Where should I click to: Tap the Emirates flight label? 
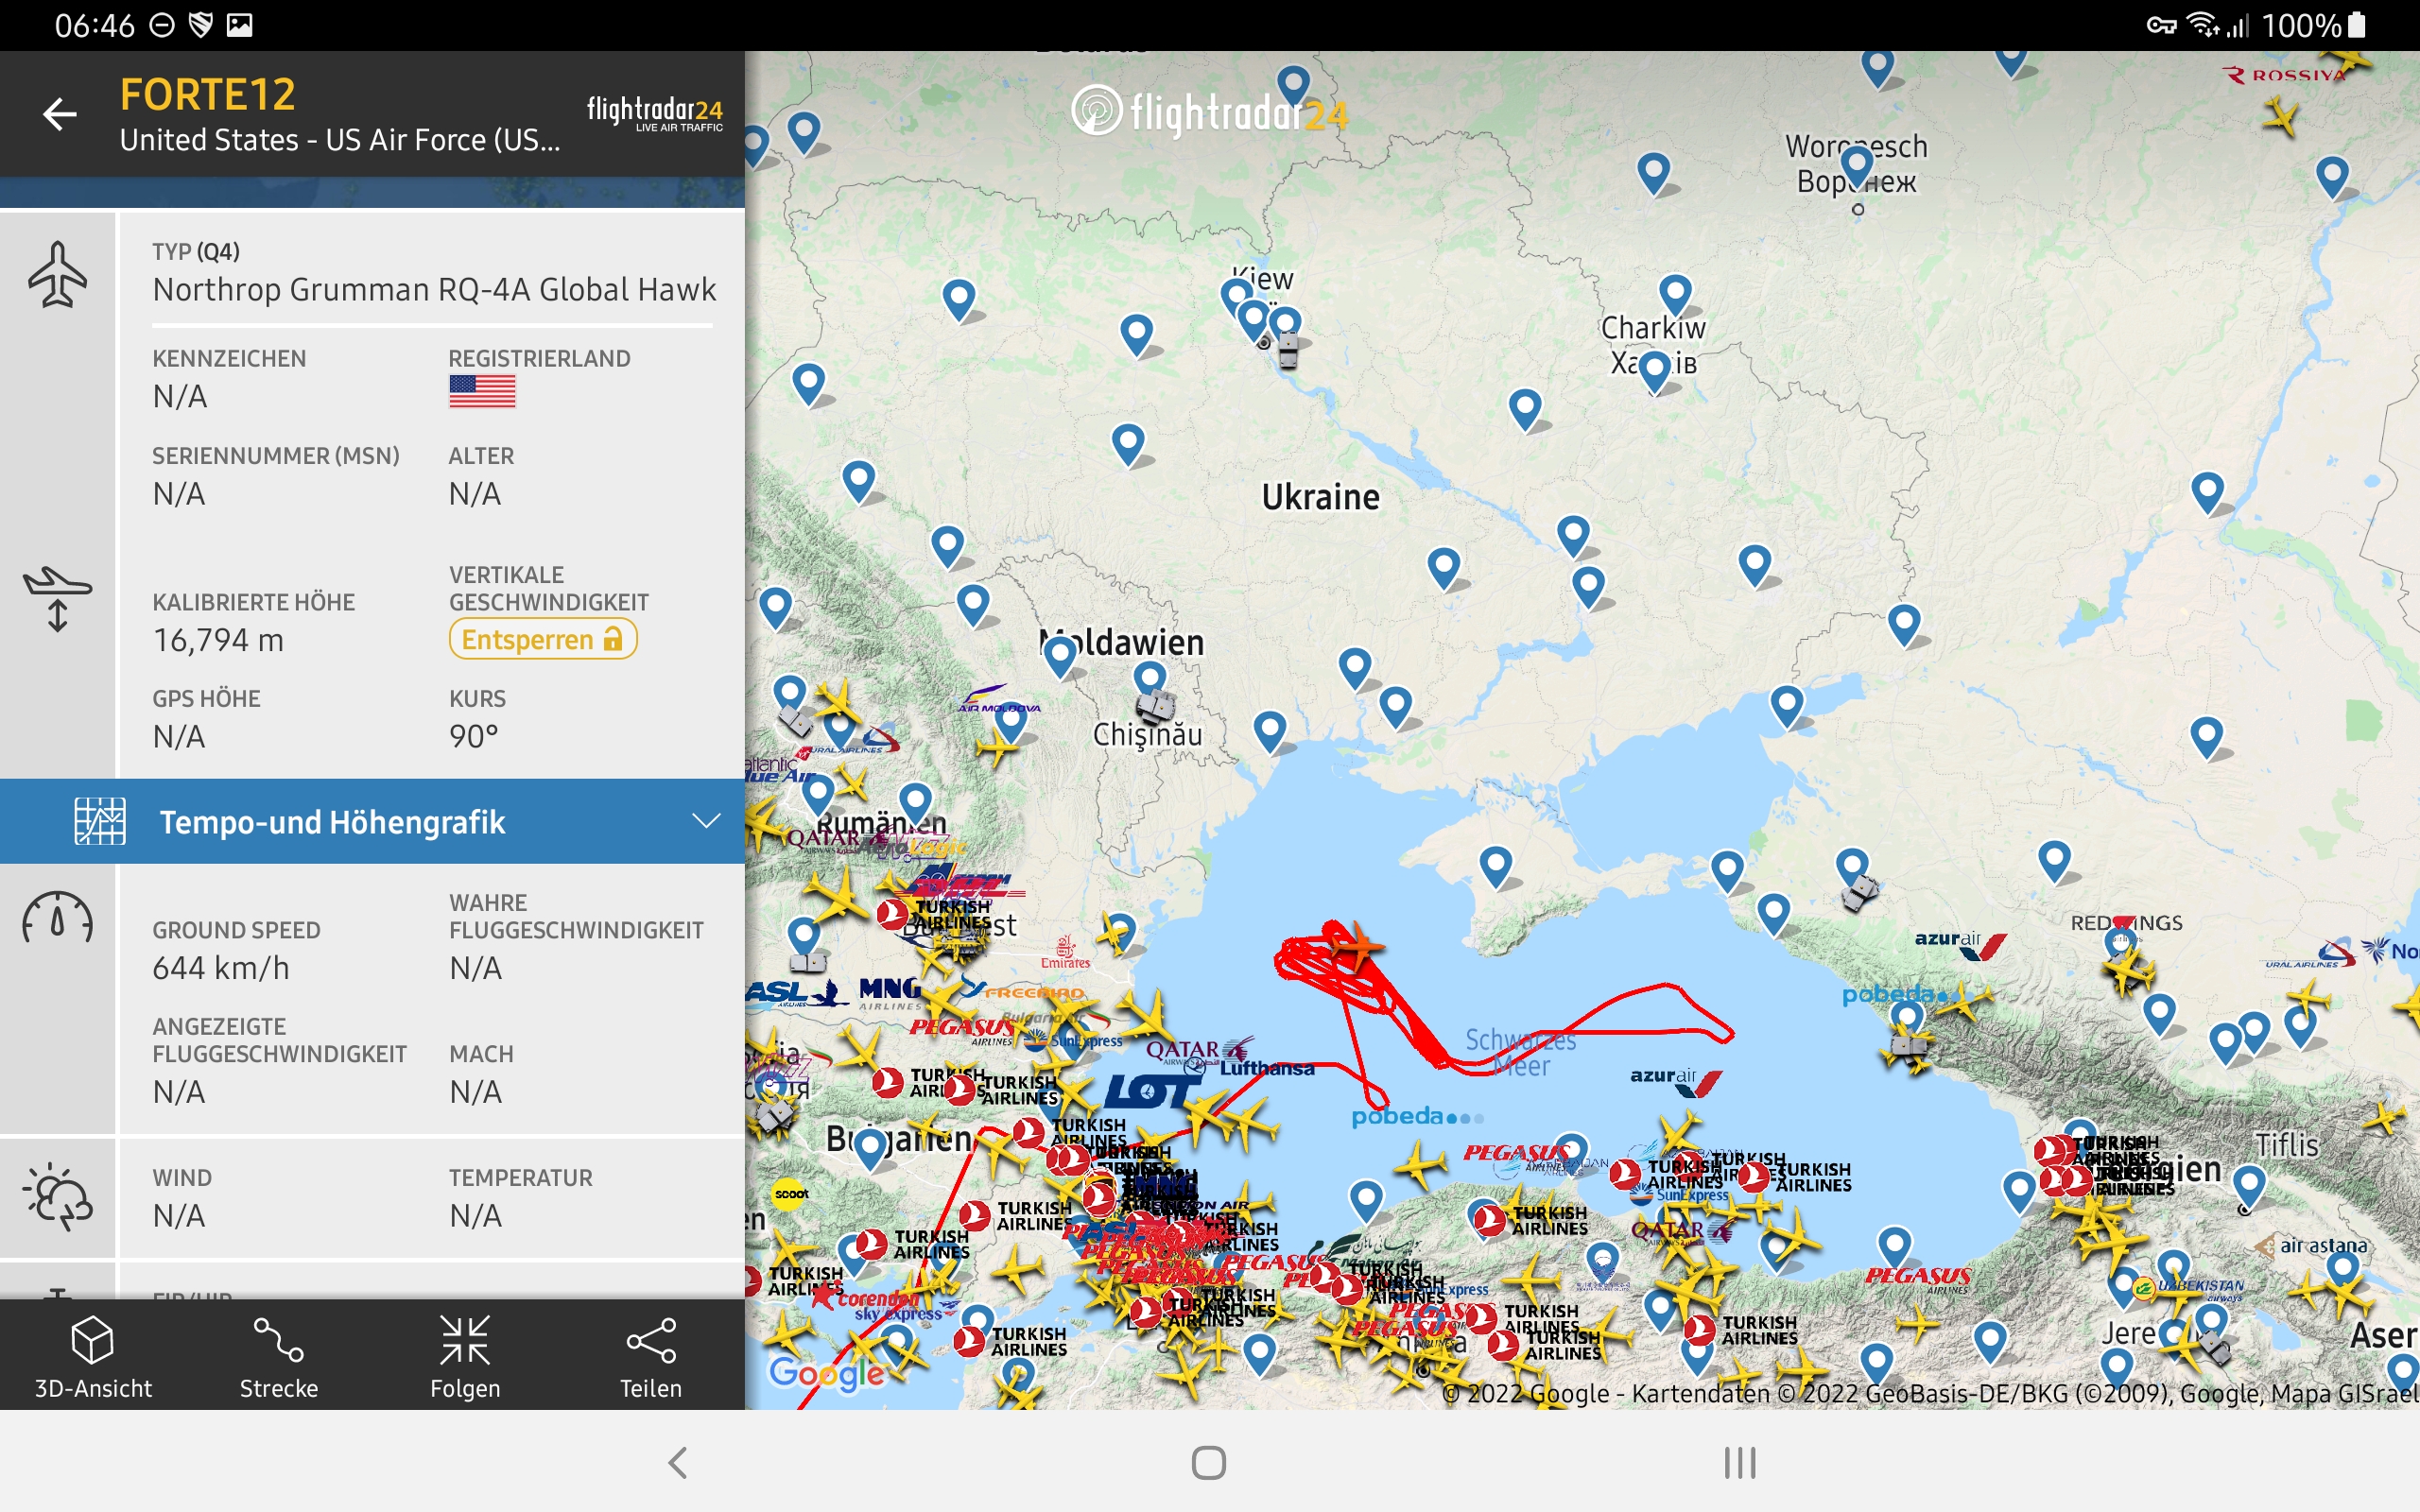pos(1066,953)
